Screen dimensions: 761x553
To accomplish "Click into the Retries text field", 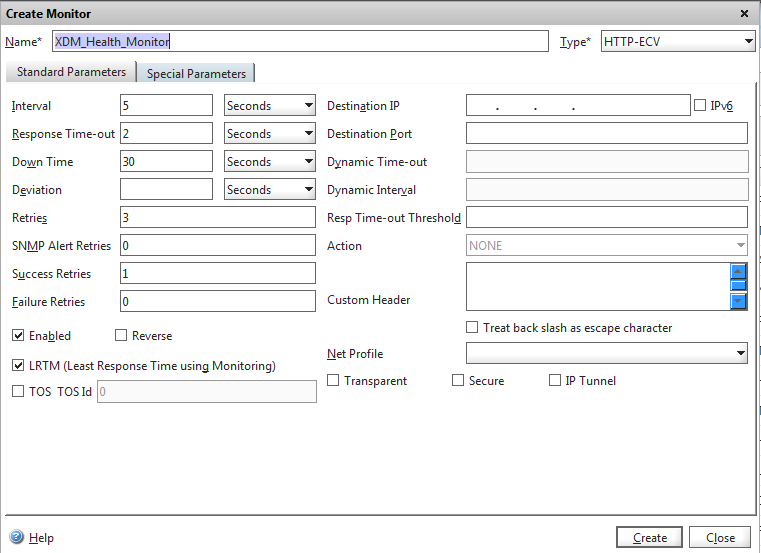I will pyautogui.click(x=217, y=217).
